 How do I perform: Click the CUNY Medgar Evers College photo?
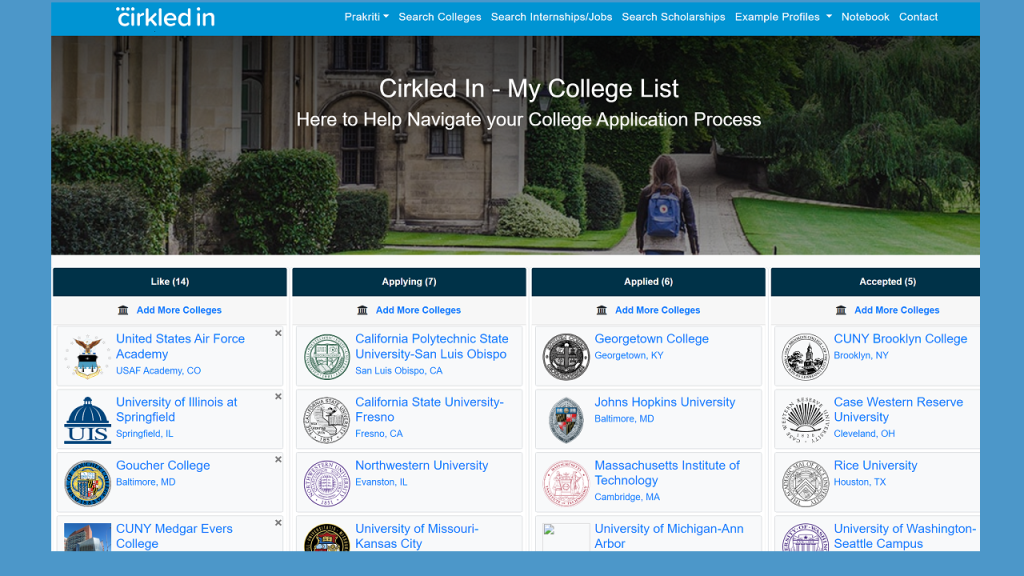tap(88, 537)
